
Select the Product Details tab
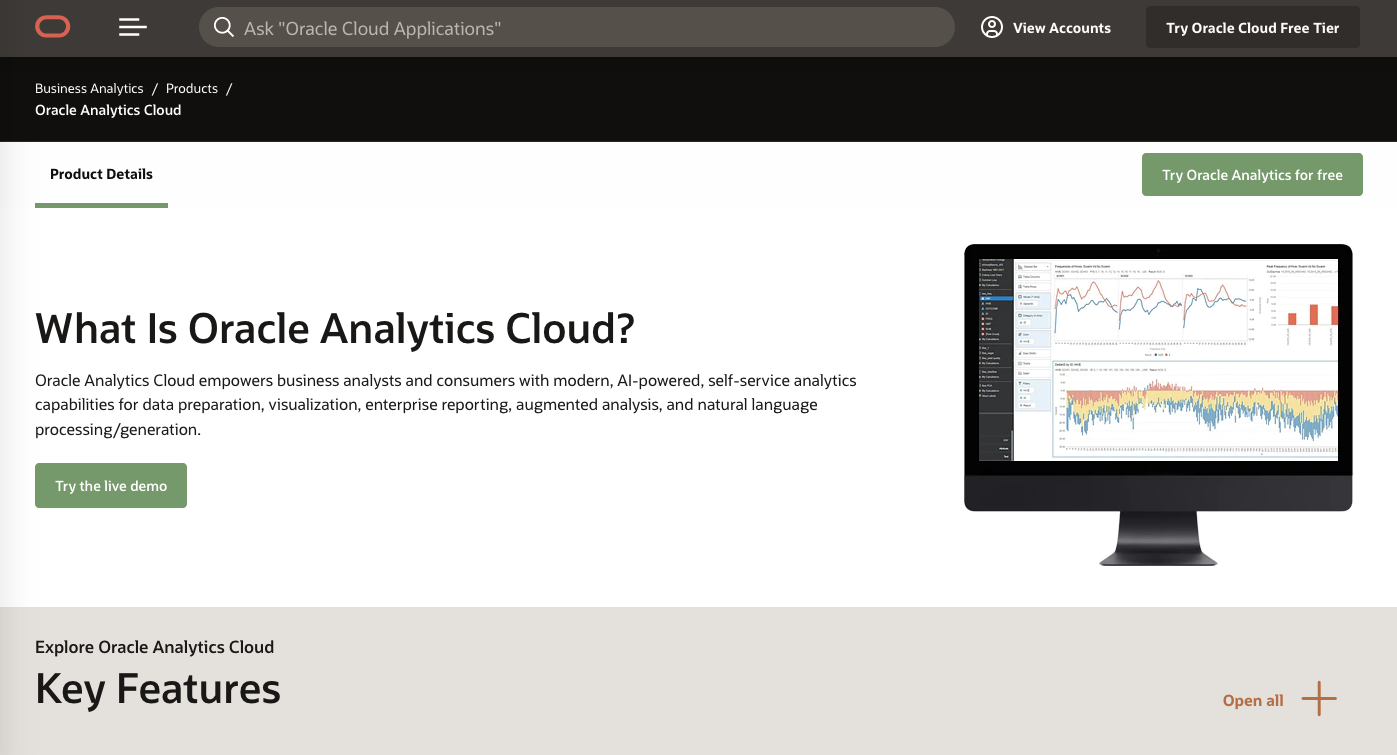point(101,175)
